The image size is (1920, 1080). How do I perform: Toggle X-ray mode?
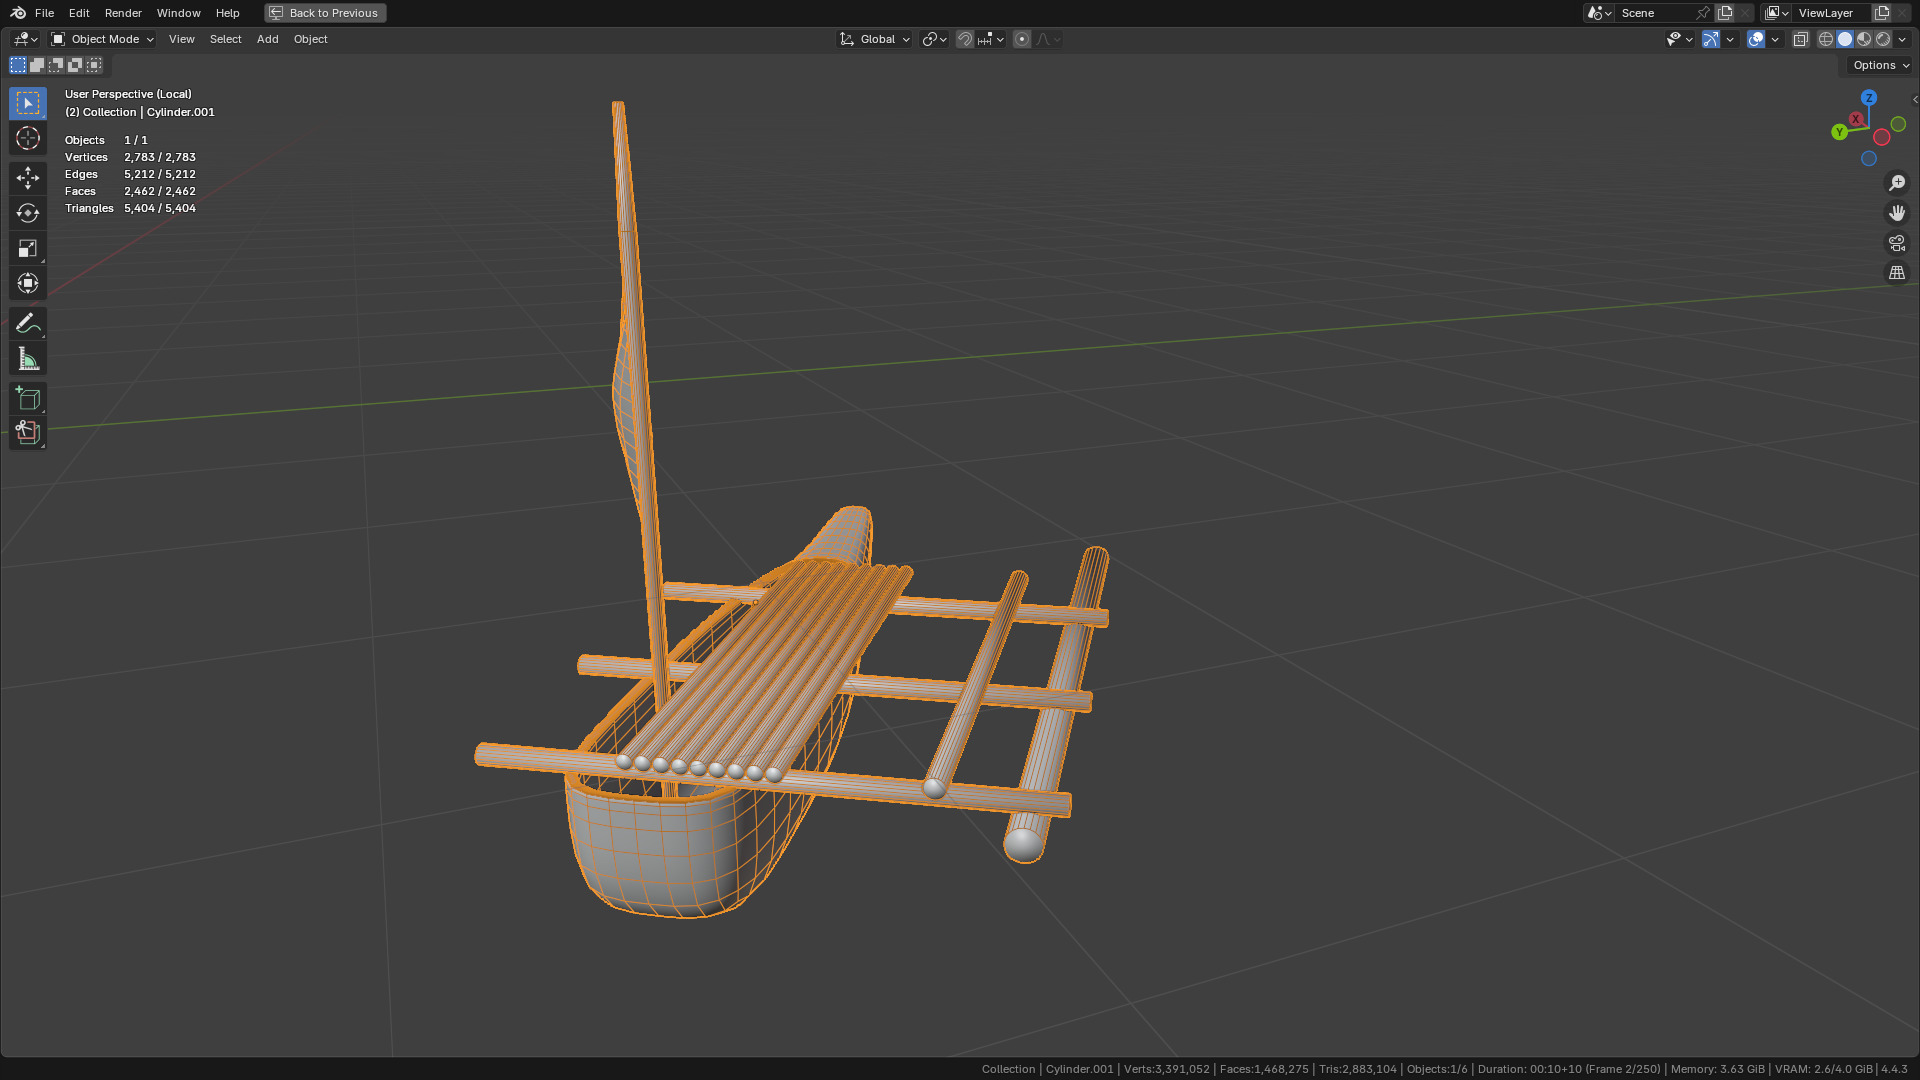tap(1801, 39)
